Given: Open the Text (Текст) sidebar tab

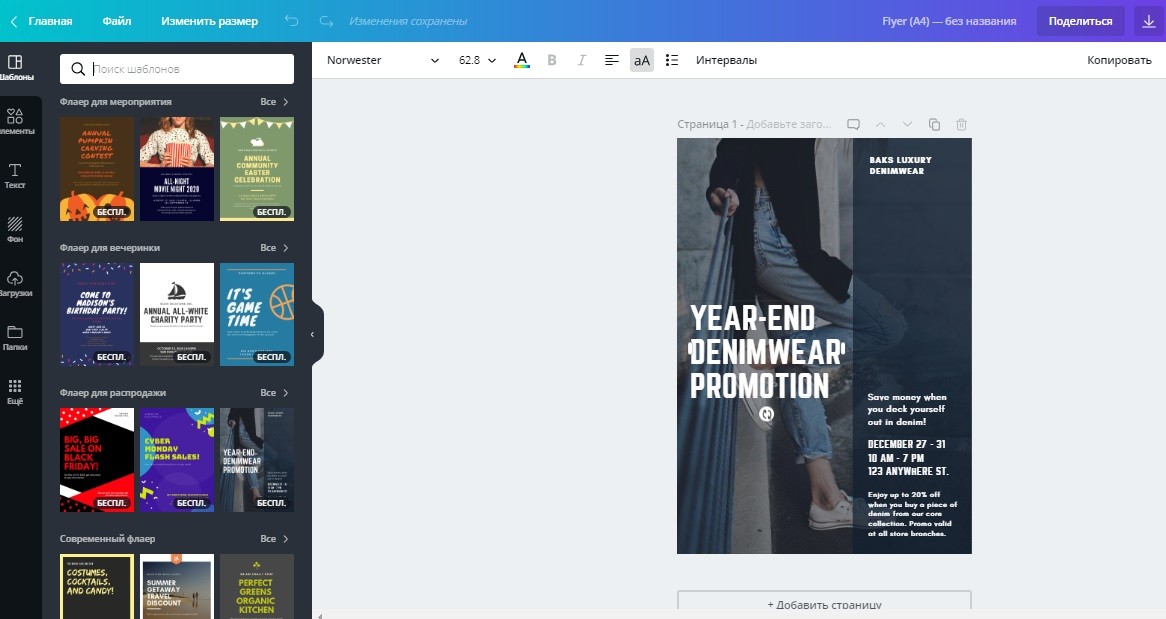Looking at the screenshot, I should [x=16, y=176].
